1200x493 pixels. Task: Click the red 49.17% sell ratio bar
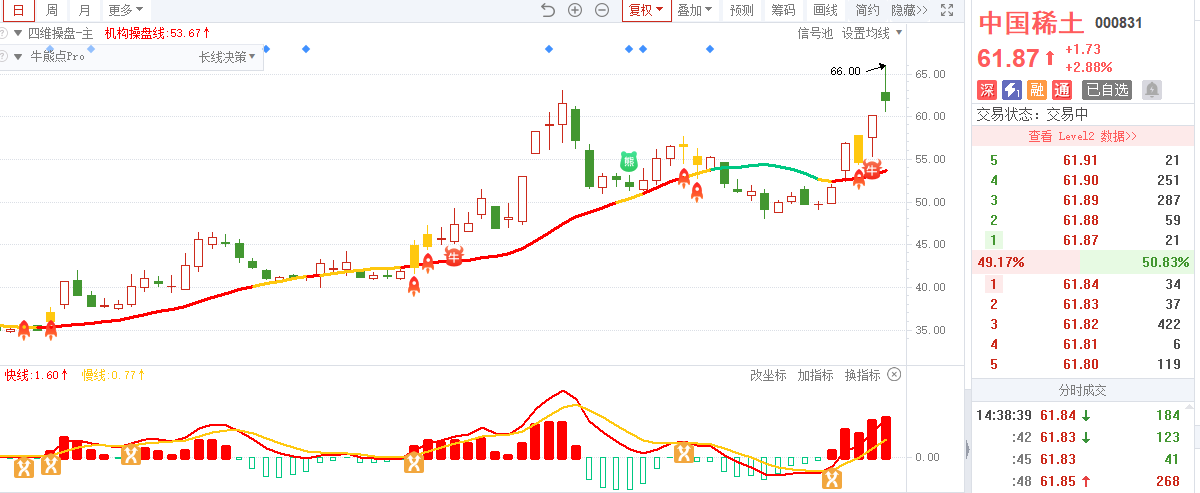[1027, 262]
